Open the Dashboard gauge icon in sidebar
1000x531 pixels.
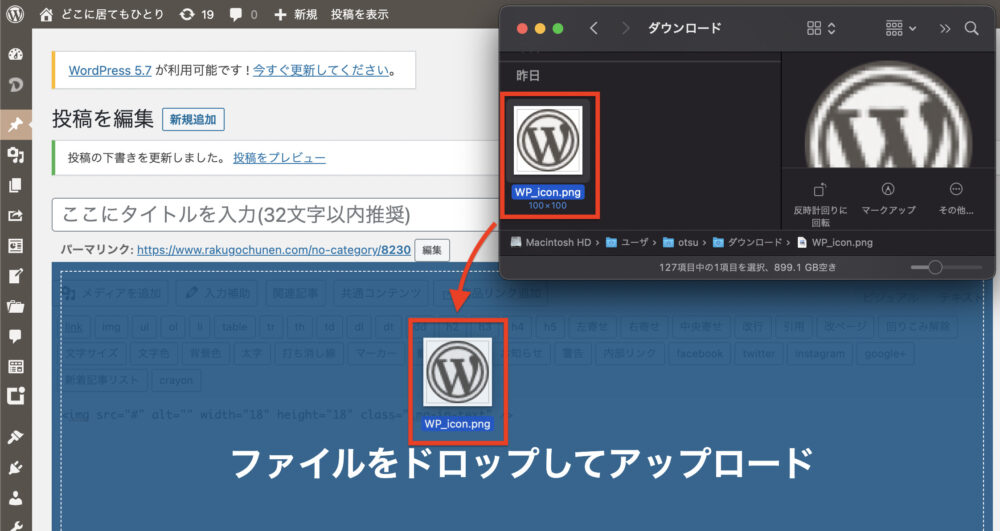click(x=15, y=54)
